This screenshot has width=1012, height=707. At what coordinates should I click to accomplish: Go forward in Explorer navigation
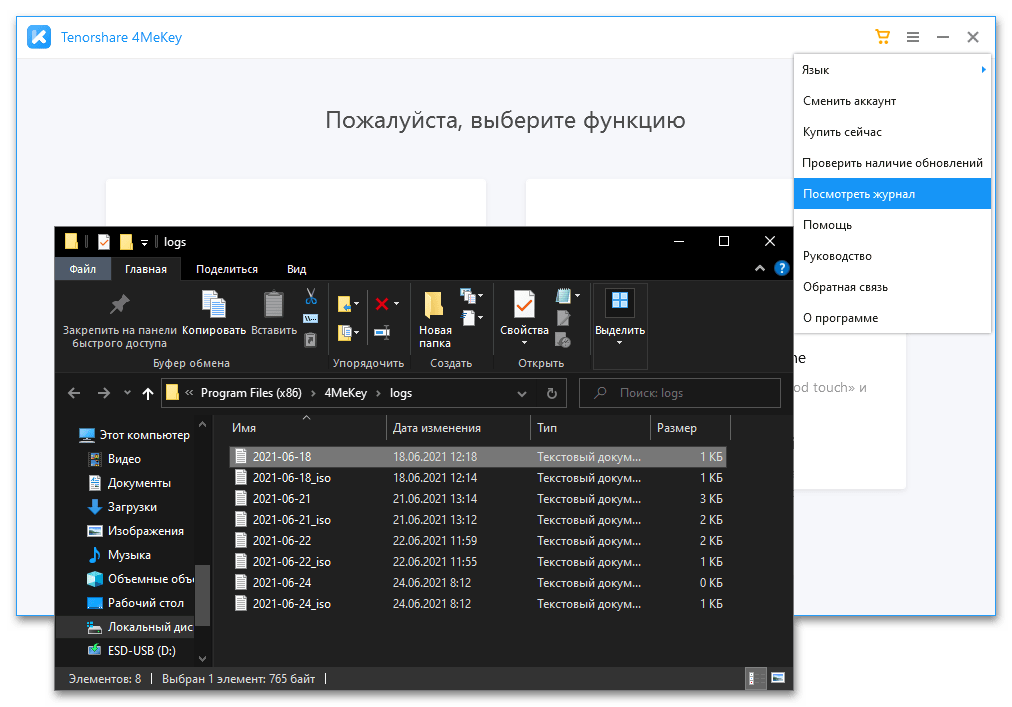pos(103,393)
